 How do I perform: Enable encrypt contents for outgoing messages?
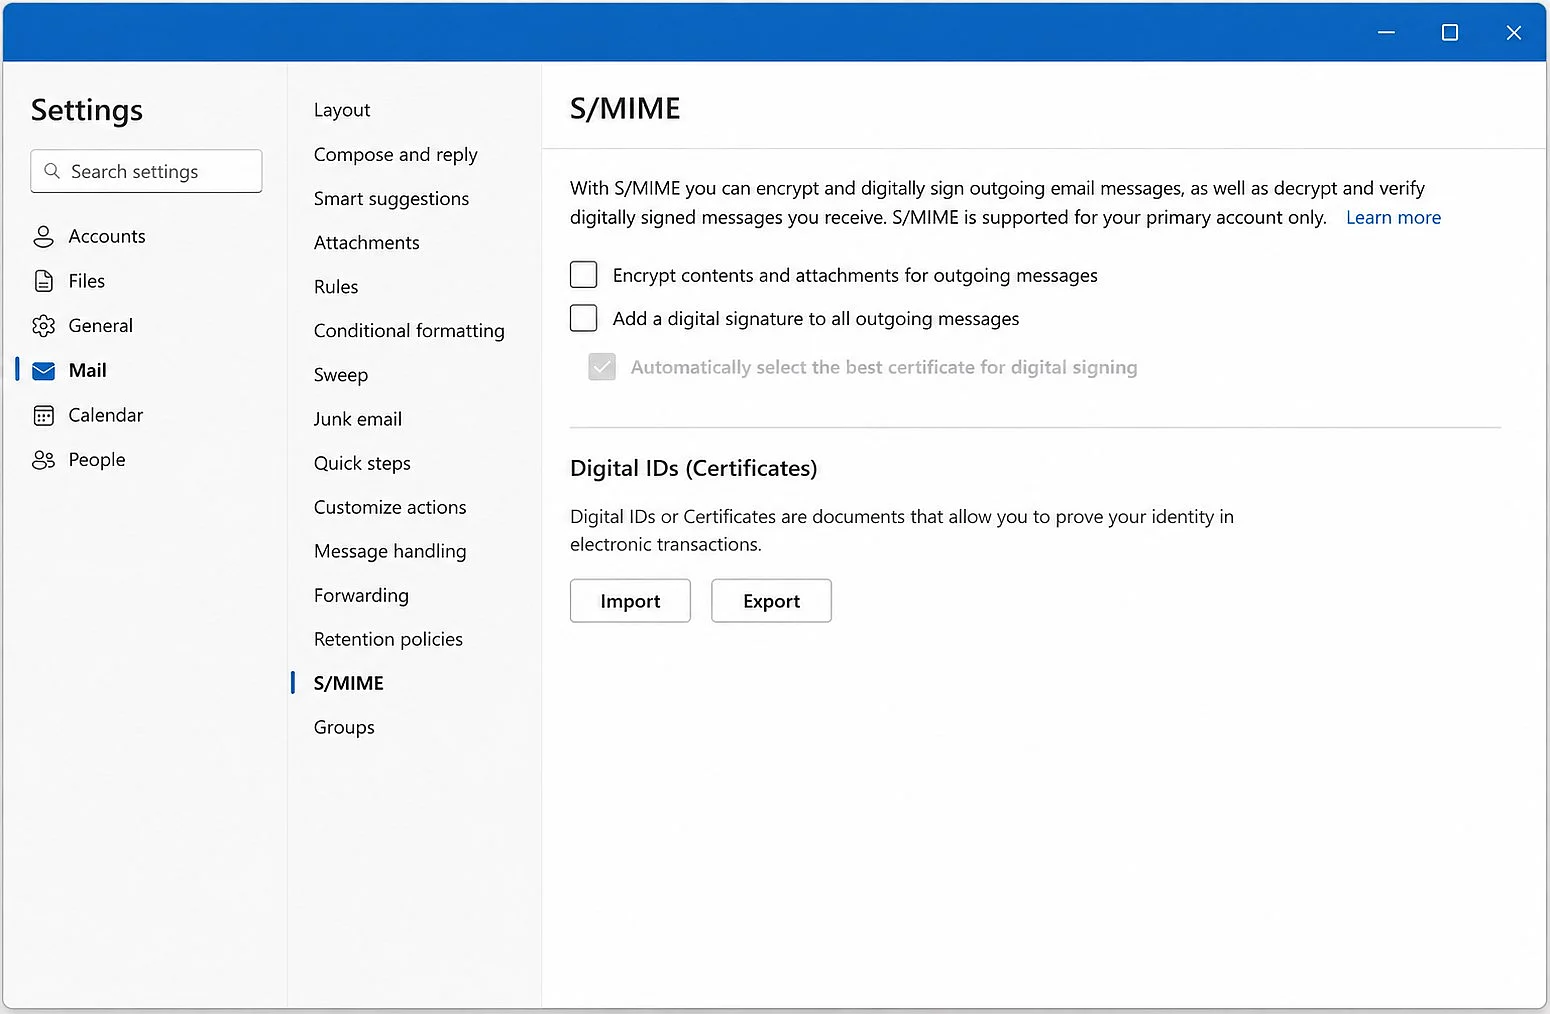[x=583, y=274]
